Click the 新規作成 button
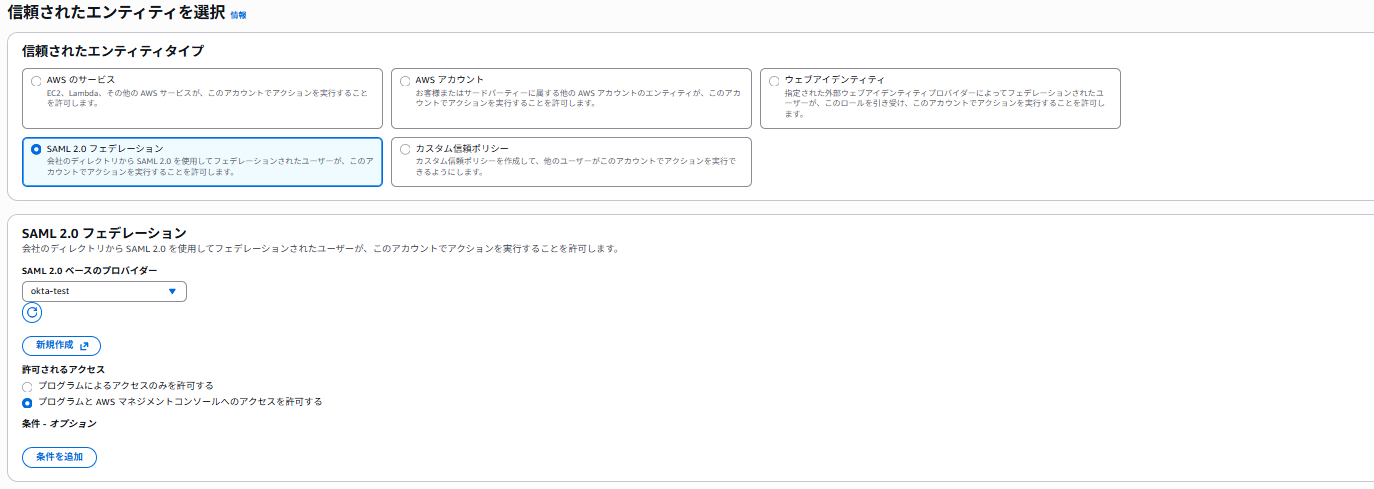Screen dimensions: 1374x489 (x=61, y=345)
